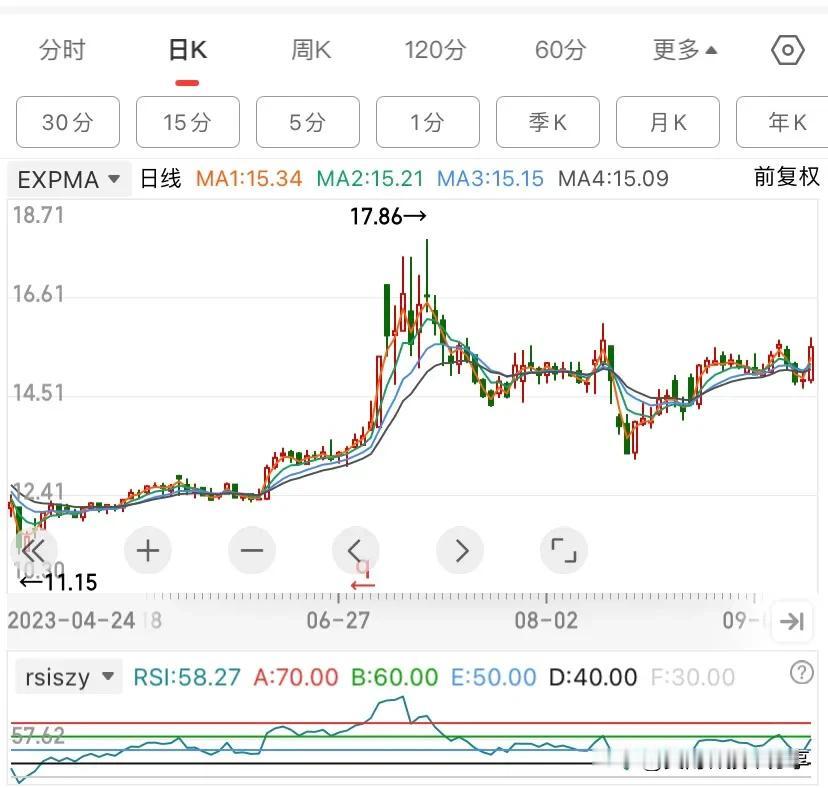Choose the 5分 timeframe button
The image size is (828, 788).
308,122
